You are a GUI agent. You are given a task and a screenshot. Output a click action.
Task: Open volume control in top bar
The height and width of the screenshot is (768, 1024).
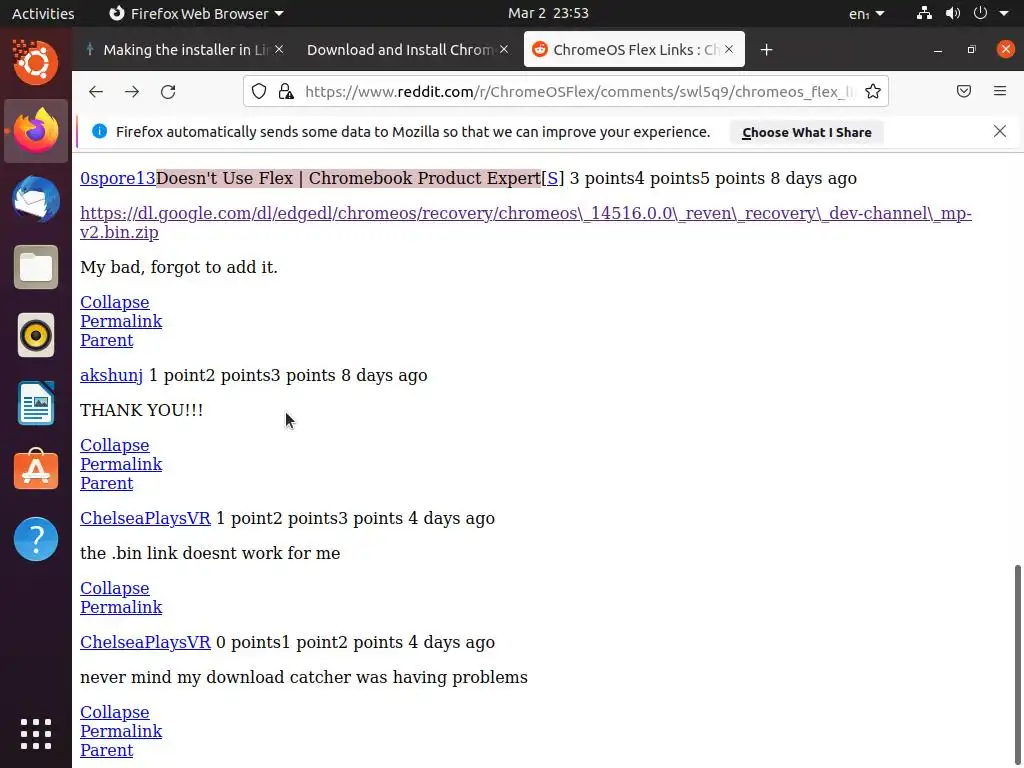pyautogui.click(x=953, y=13)
